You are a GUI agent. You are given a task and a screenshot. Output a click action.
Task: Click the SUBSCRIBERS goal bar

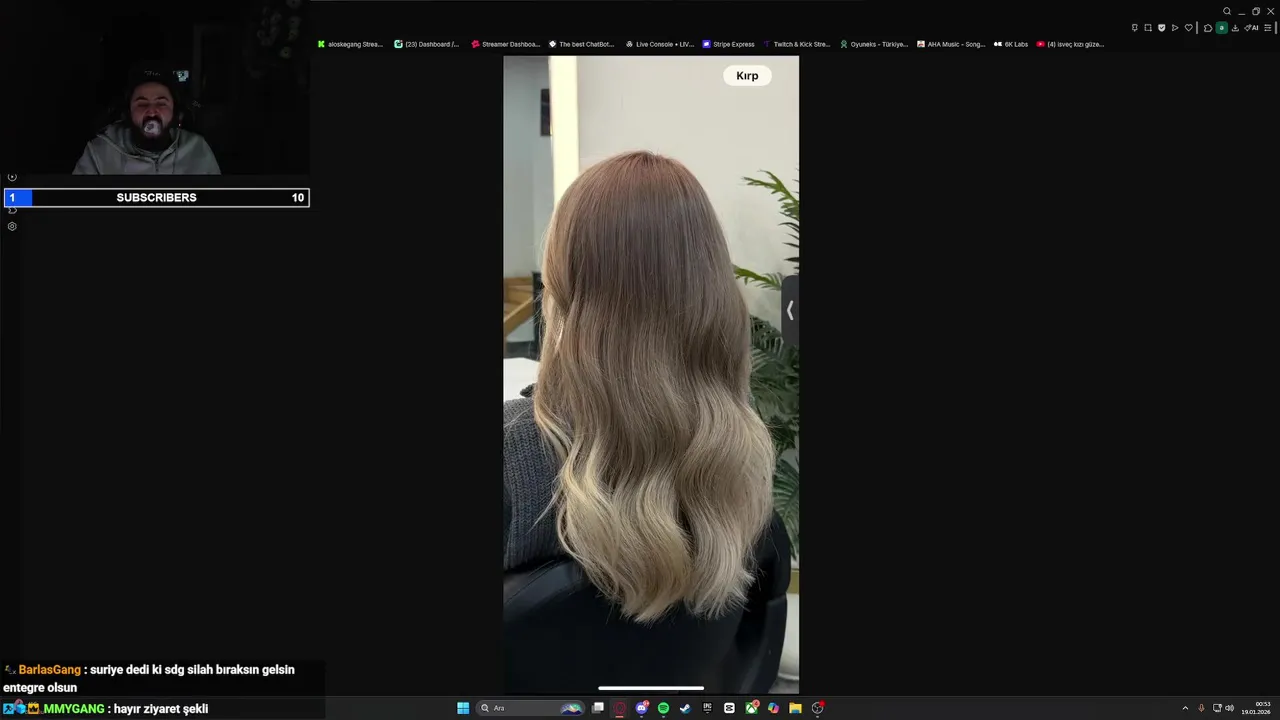(157, 198)
